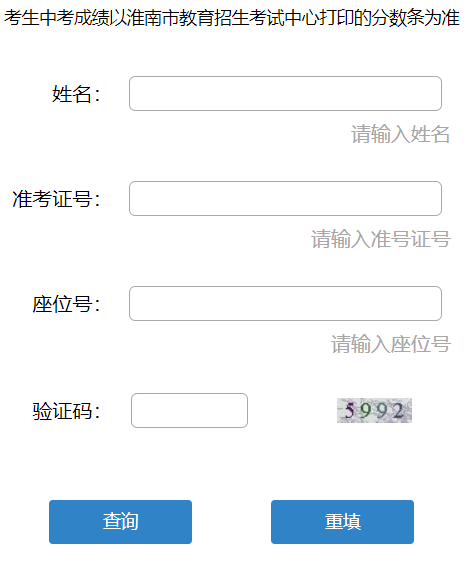Select the 请输入座位号 hint text

391,344
